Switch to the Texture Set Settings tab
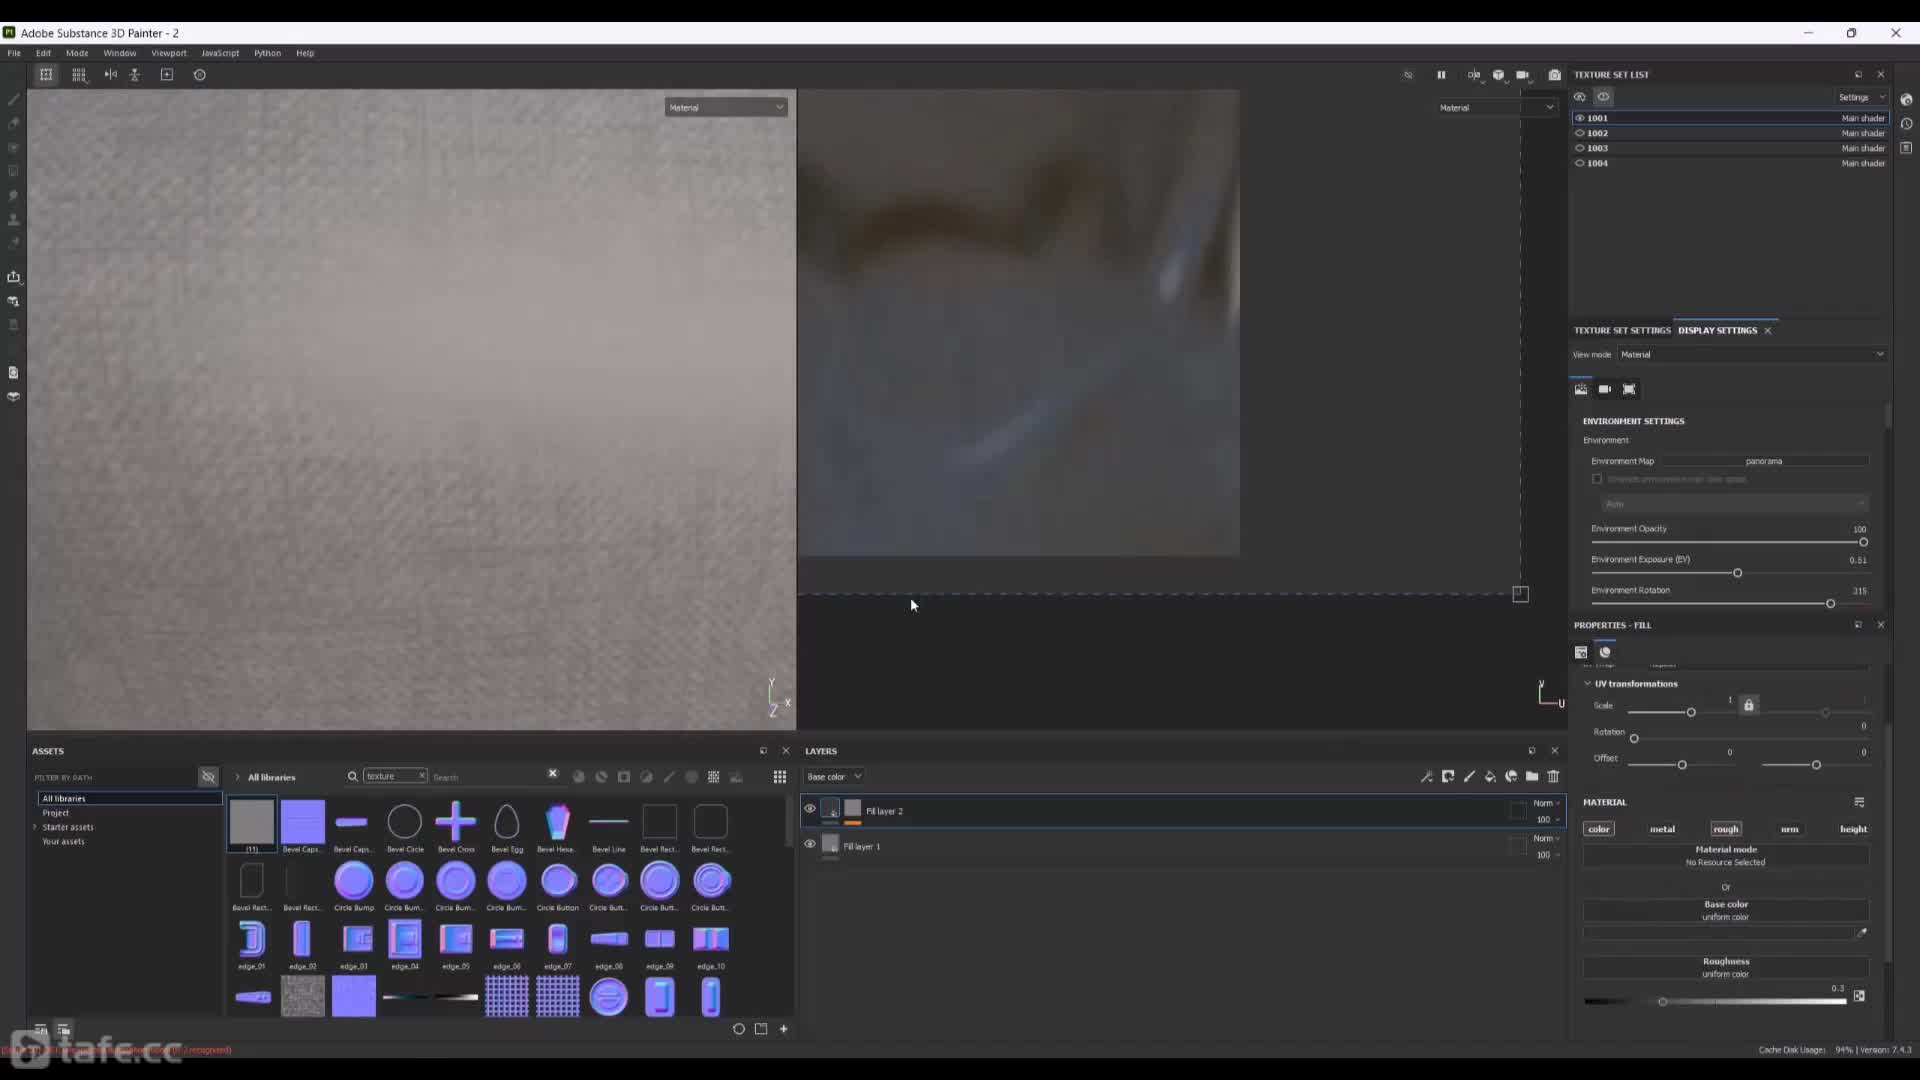This screenshot has width=1920, height=1080. [x=1622, y=330]
